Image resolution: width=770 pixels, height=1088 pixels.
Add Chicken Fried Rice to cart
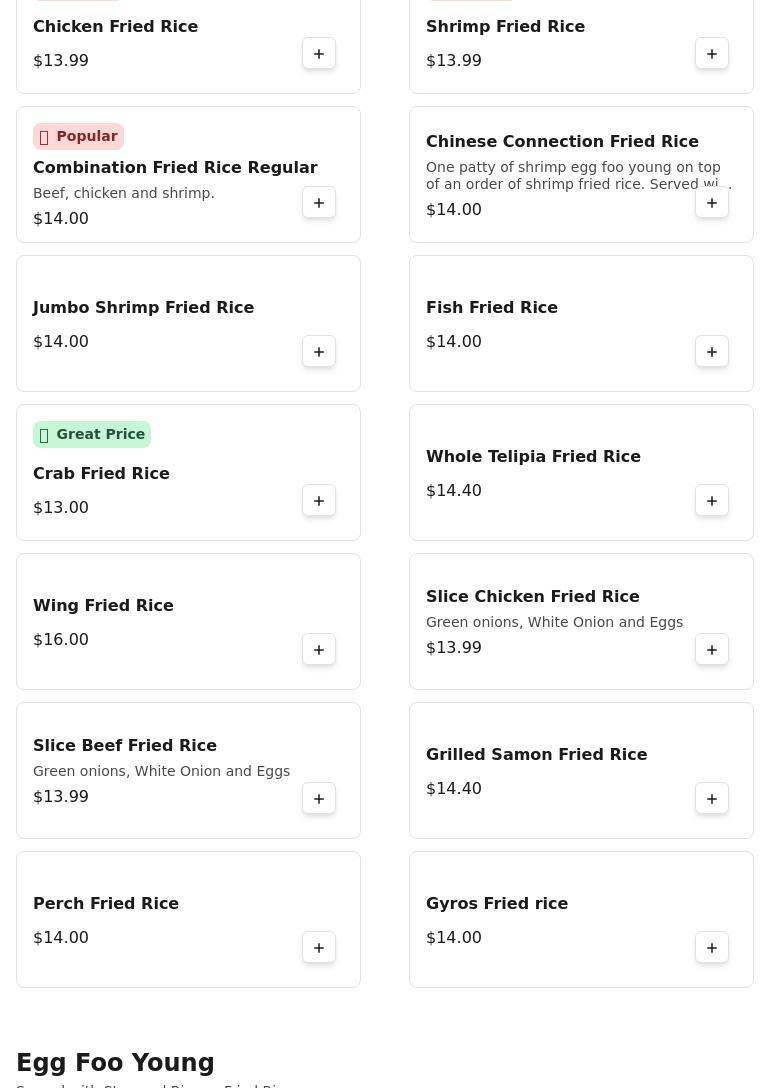tap(319, 54)
